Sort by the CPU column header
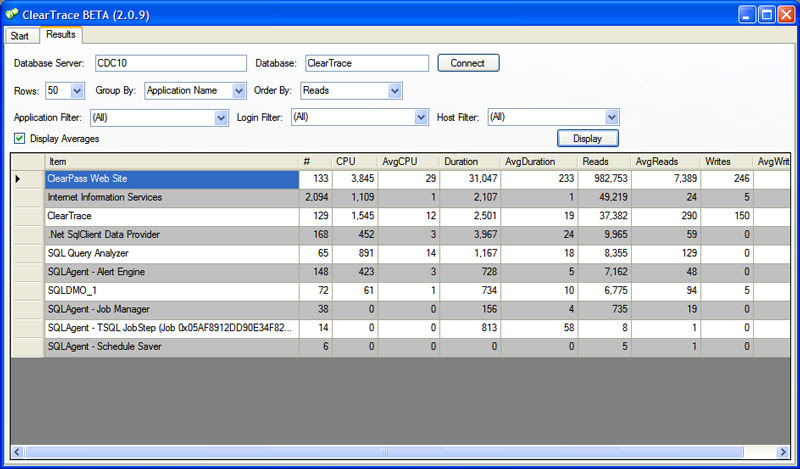Viewport: 800px width, 469px height. pyautogui.click(x=355, y=162)
